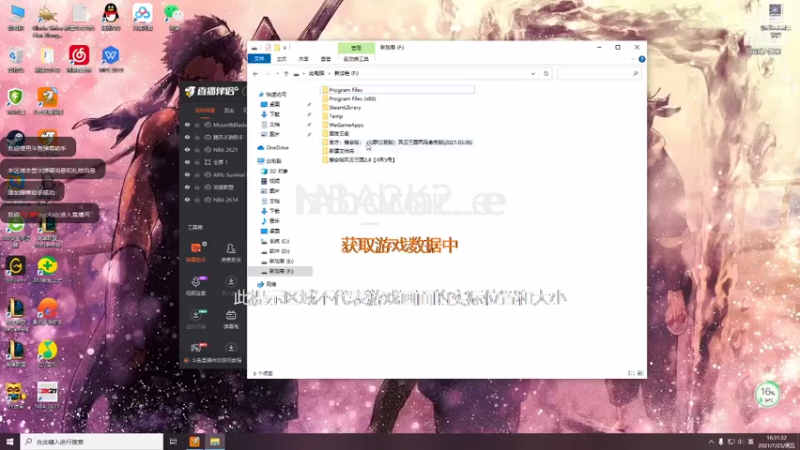Viewport: 800px width, 450px height.
Task: Select 3D 对象 in navigation pane
Action: pyautogui.click(x=276, y=171)
